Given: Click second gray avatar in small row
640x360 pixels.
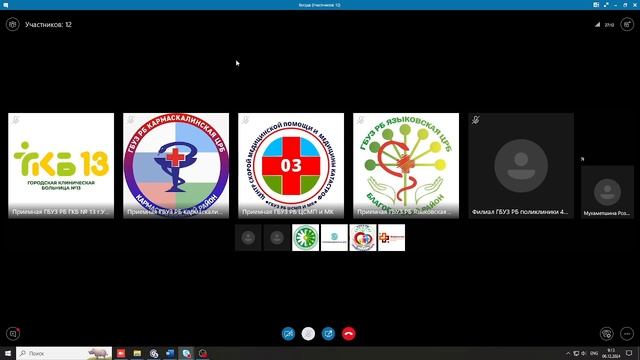Looking at the screenshot, I should 277,238.
